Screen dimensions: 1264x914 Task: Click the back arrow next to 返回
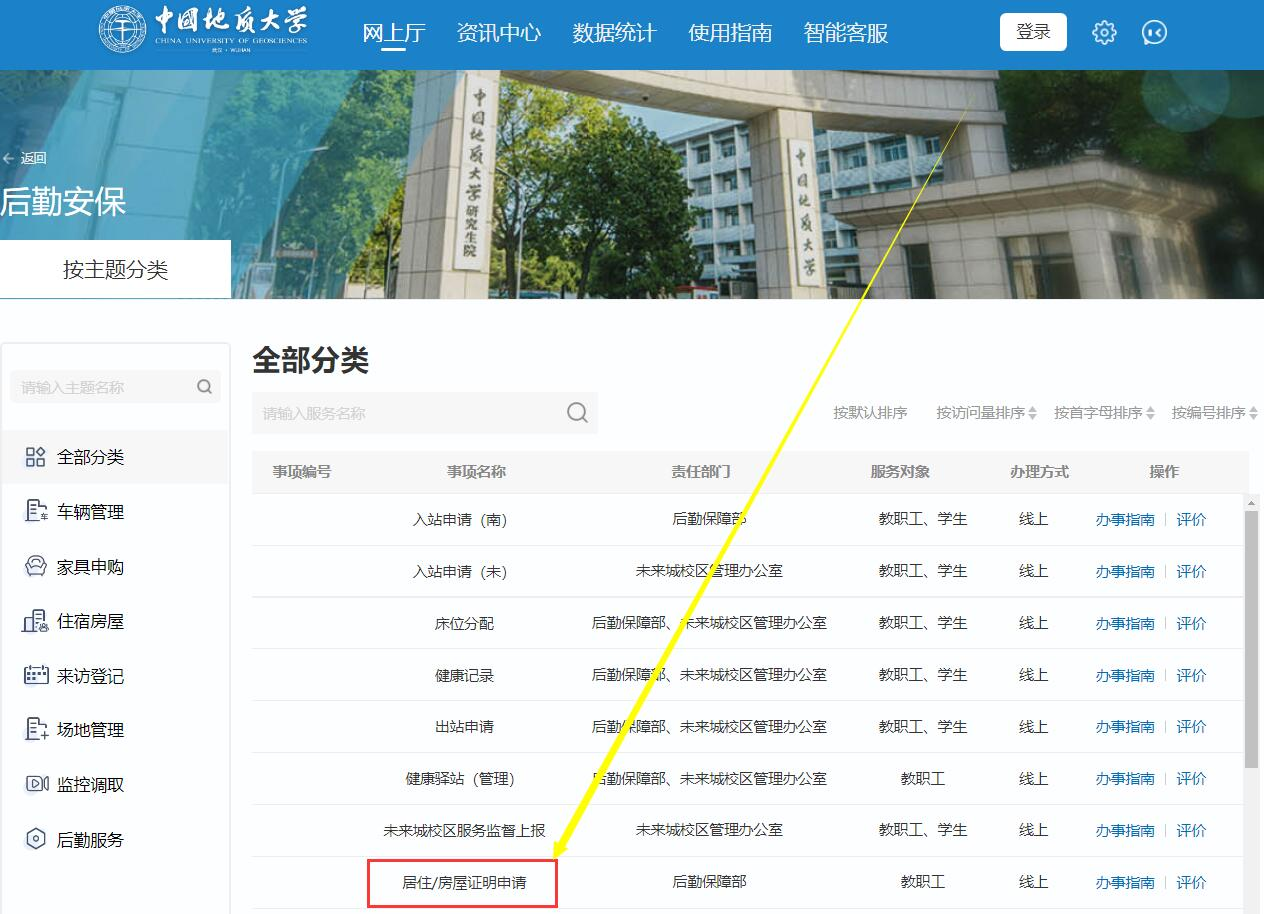coord(9,158)
